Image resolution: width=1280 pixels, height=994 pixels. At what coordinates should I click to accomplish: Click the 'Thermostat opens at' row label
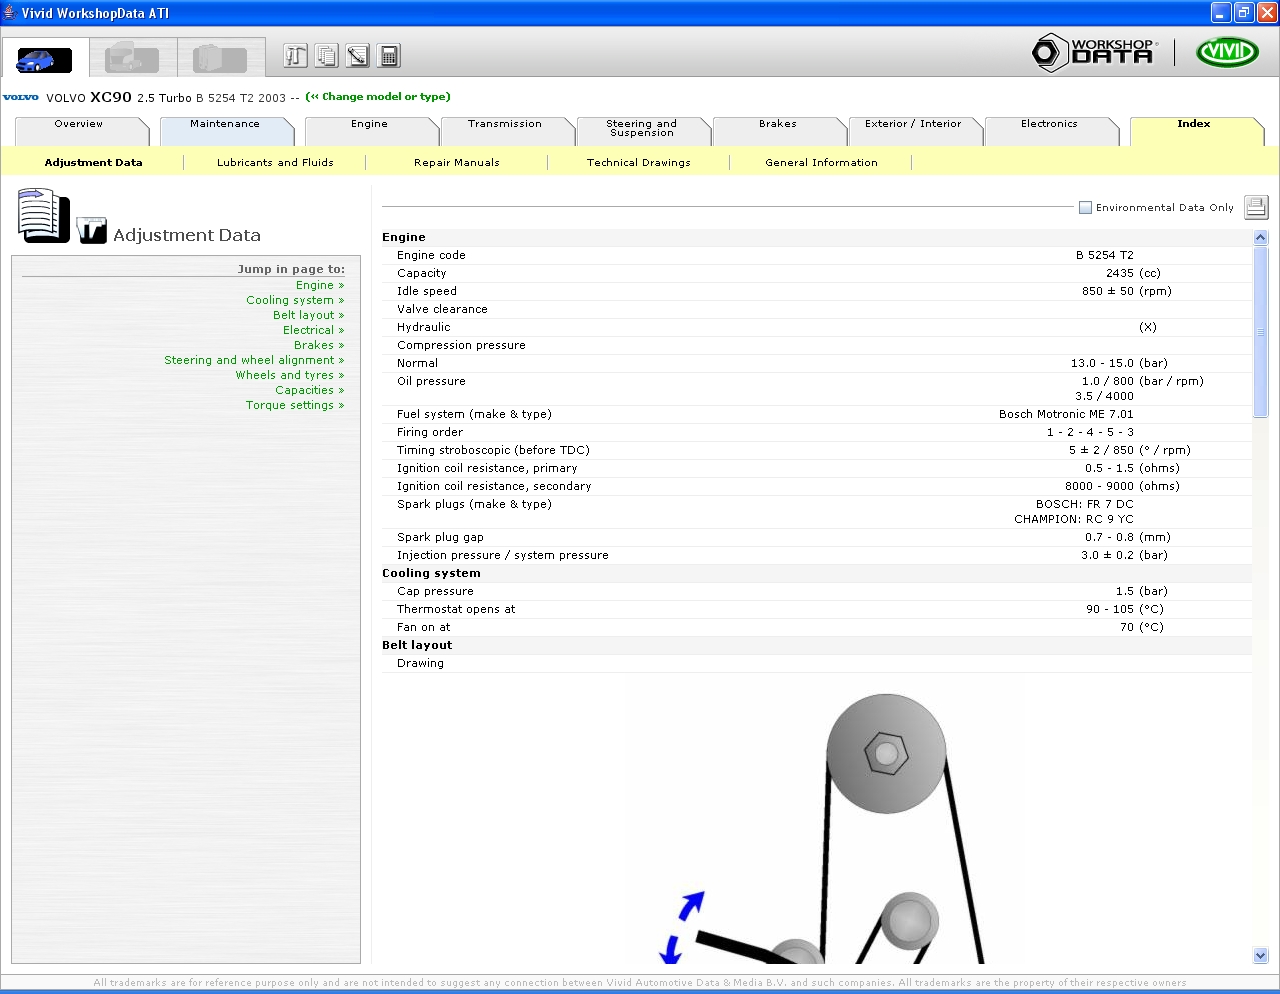tap(456, 609)
